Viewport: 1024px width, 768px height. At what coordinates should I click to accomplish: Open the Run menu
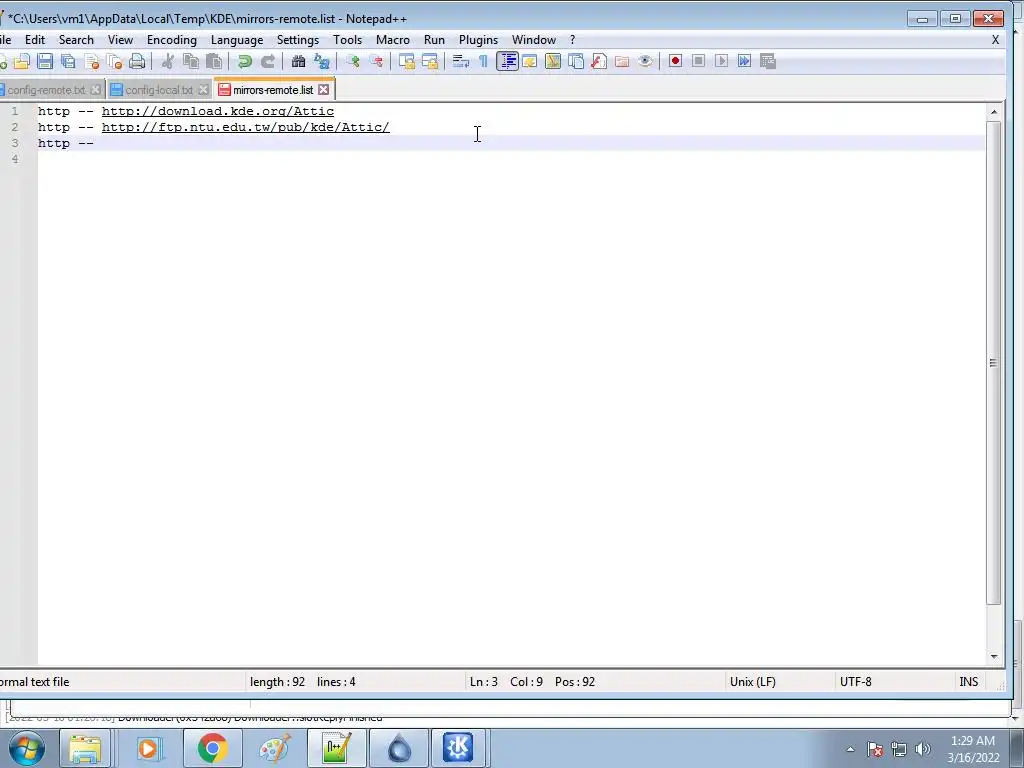coord(434,40)
